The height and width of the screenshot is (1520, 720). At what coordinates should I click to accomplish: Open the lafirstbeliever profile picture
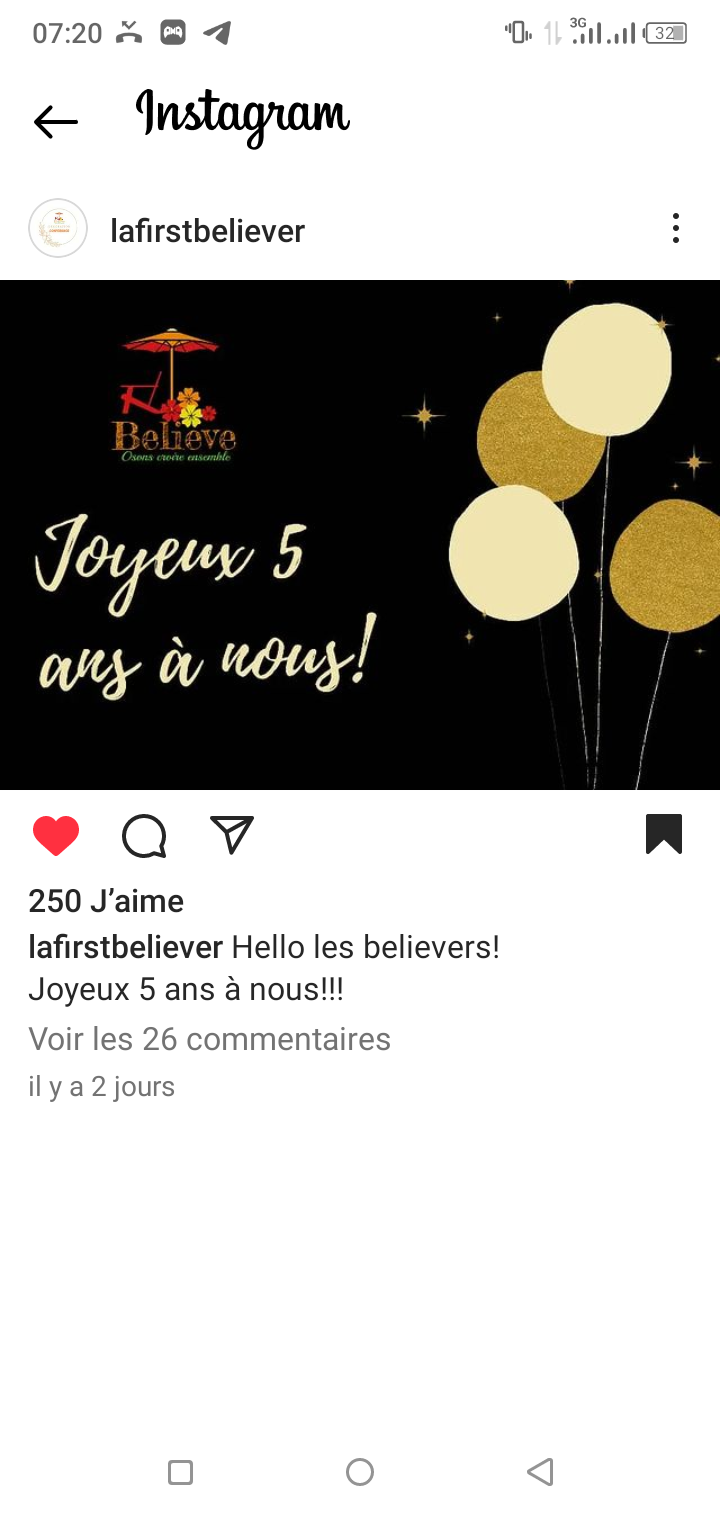pyautogui.click(x=58, y=229)
